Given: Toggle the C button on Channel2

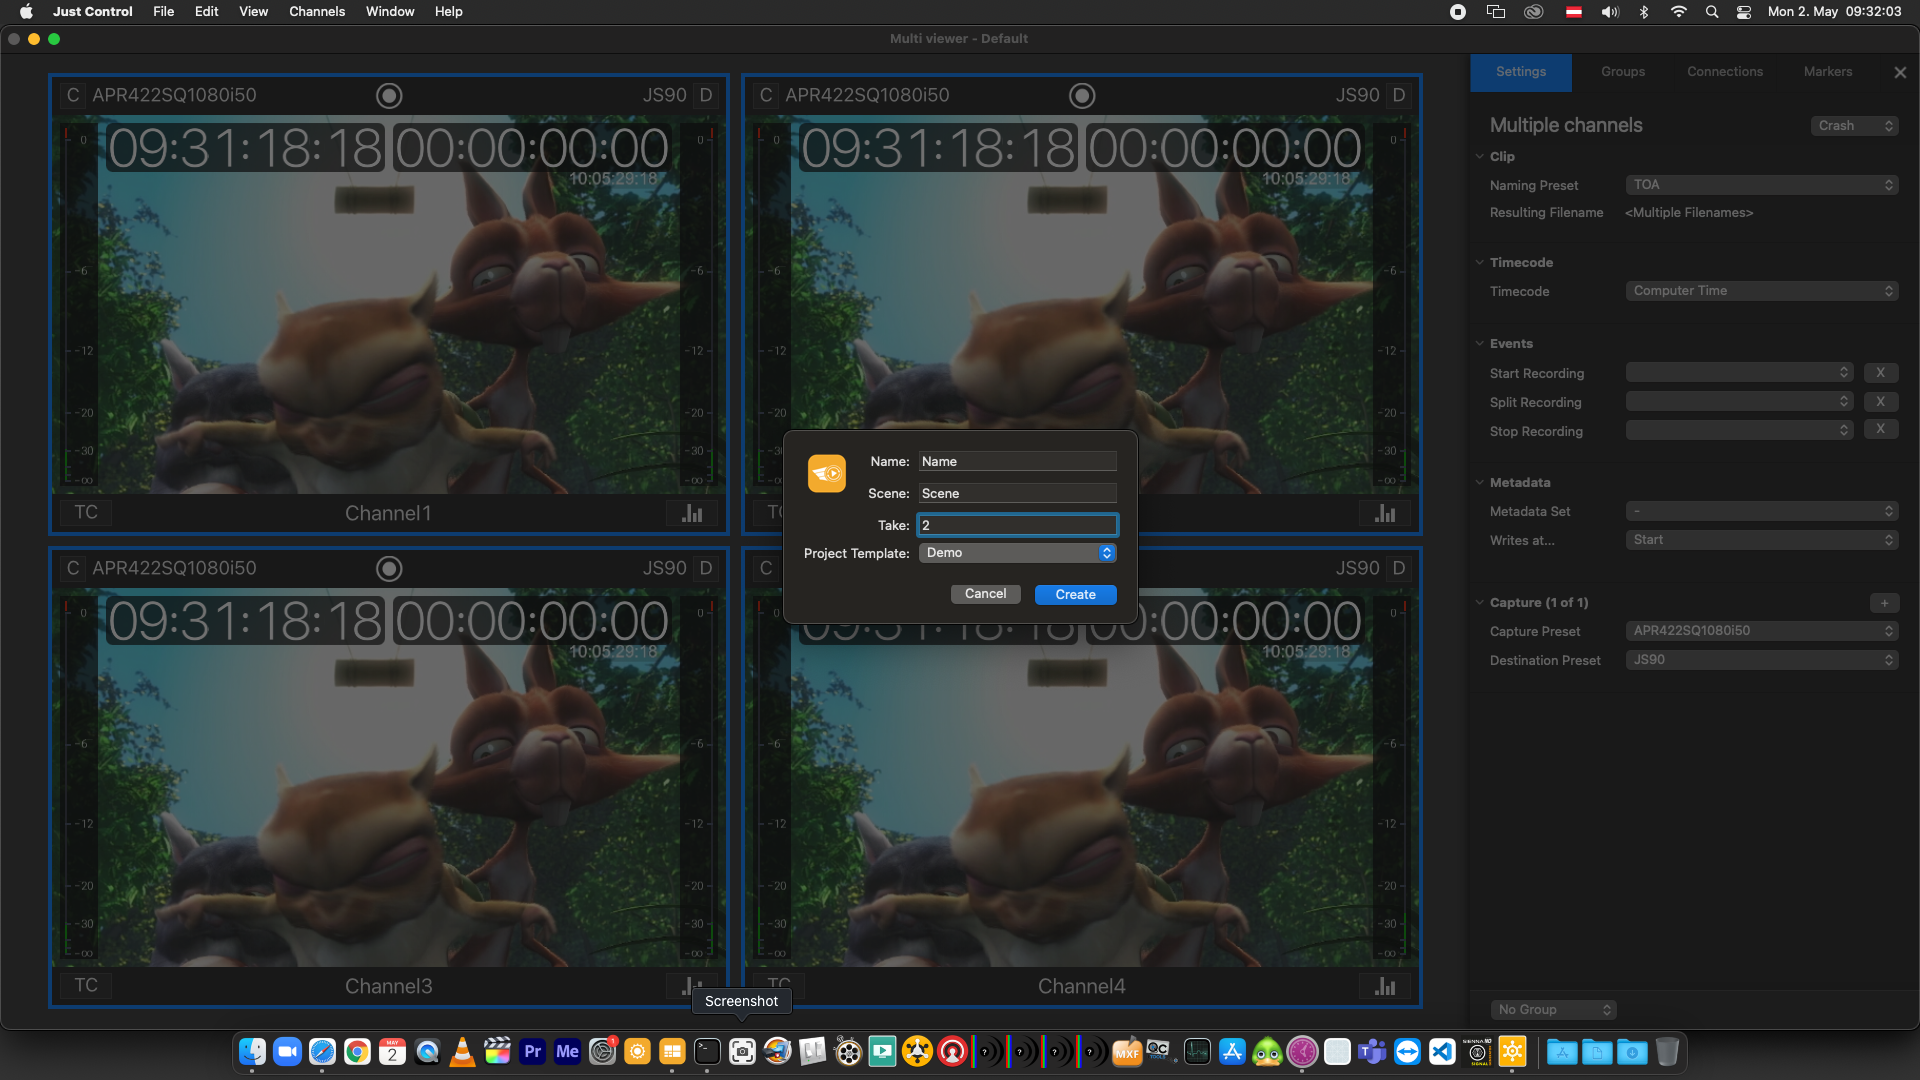Looking at the screenshot, I should (x=766, y=95).
